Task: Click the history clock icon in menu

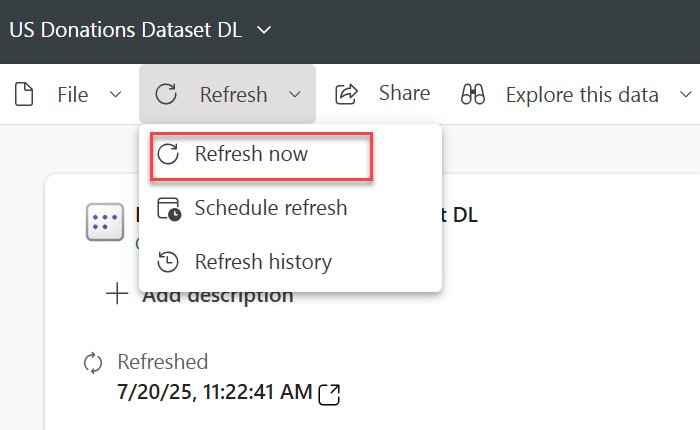Action: [x=170, y=262]
